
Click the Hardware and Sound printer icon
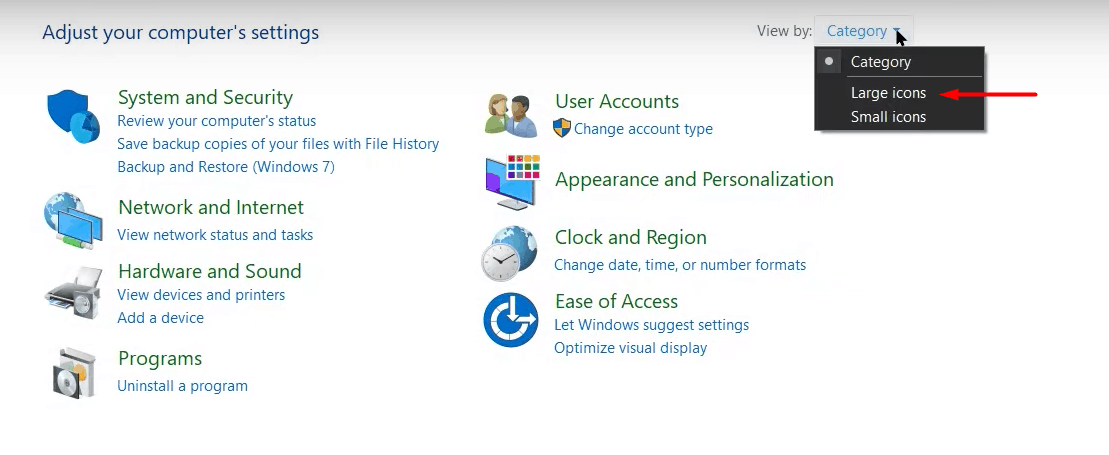pyautogui.click(x=73, y=292)
